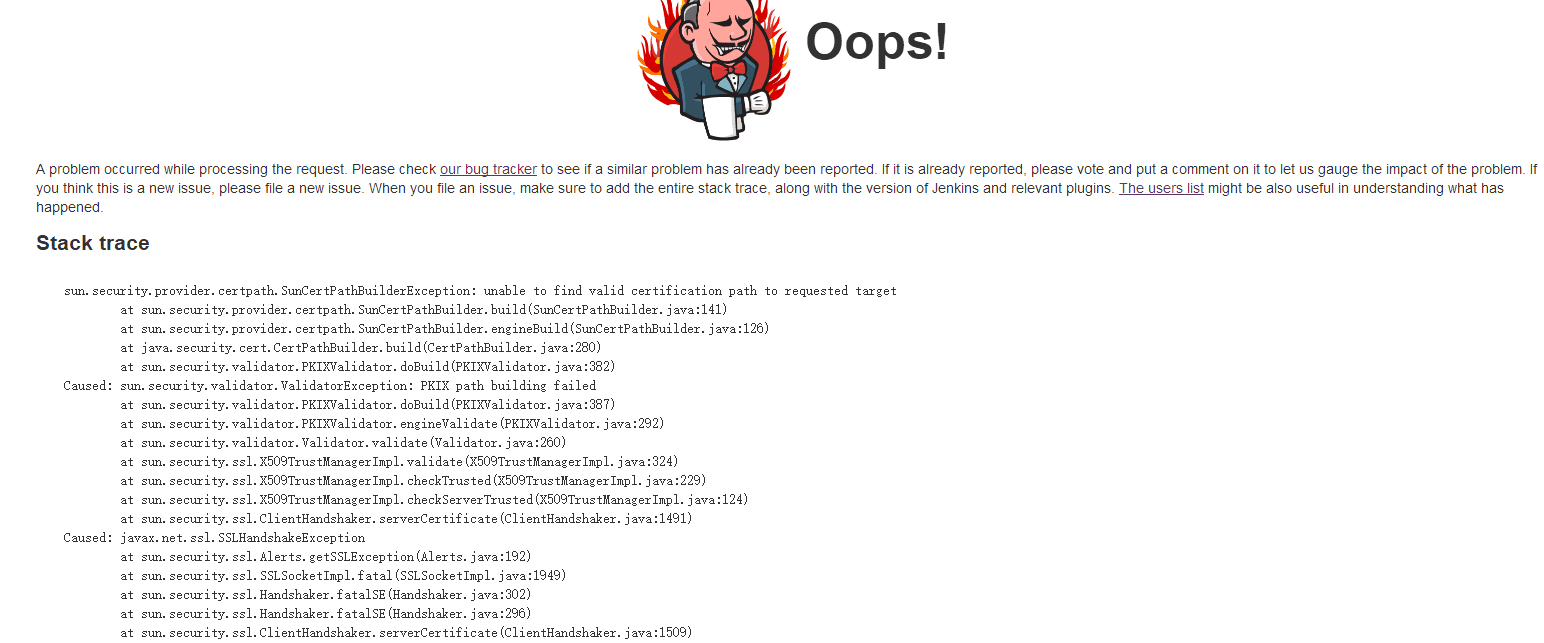Click the 'Validator.java:260' validate line
This screenshot has height=643, width=1544.
[343, 443]
